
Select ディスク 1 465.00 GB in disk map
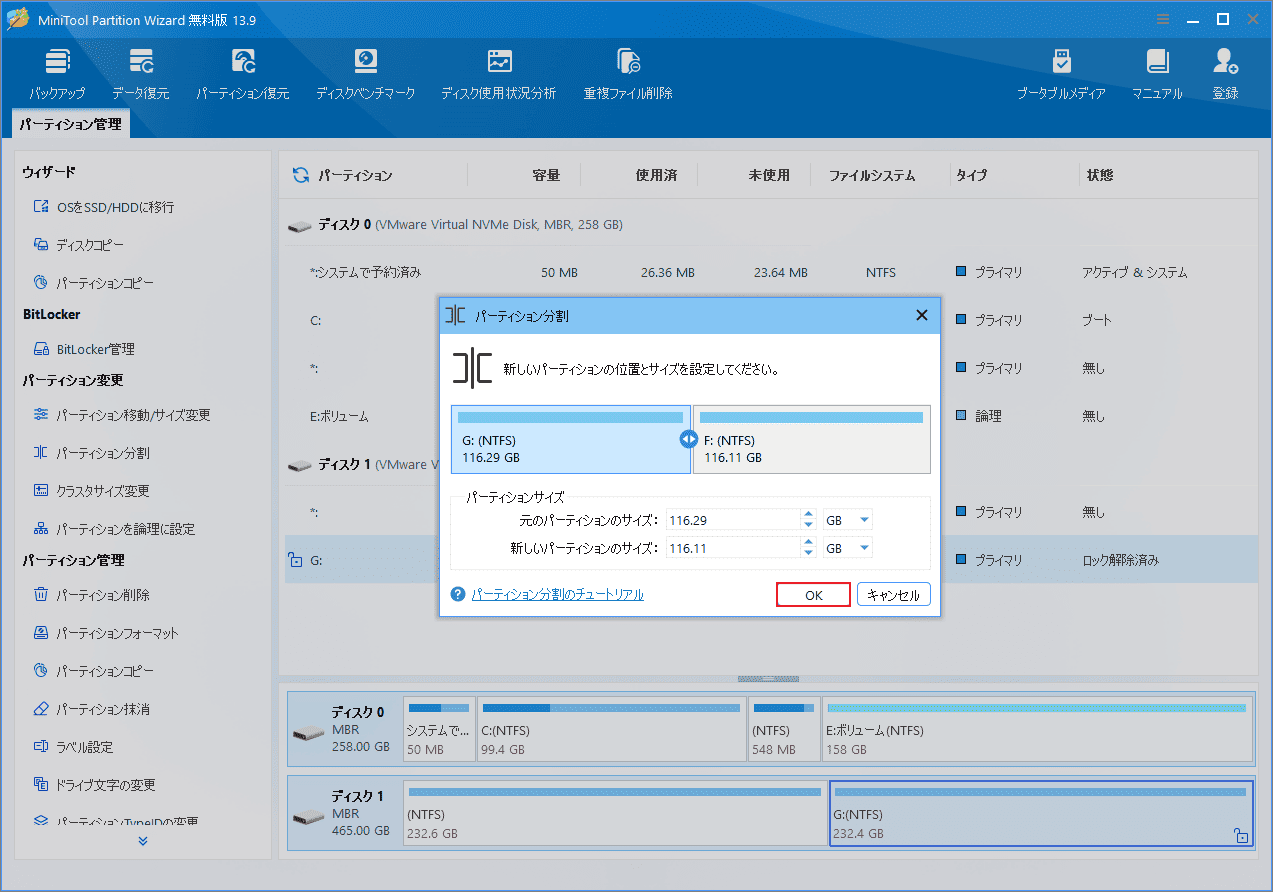(345, 813)
